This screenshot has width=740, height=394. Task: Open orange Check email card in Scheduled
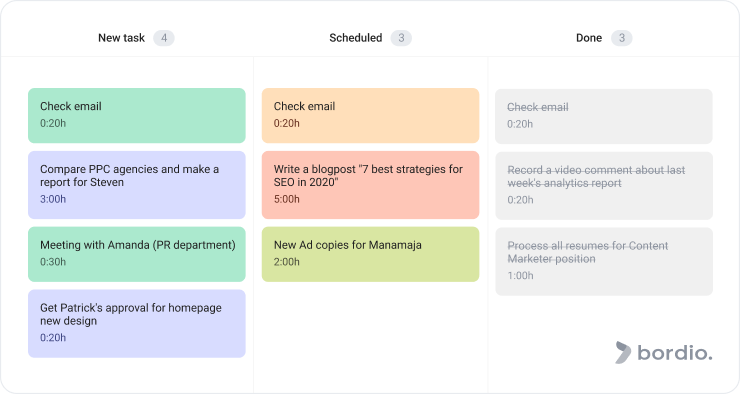(x=370, y=116)
